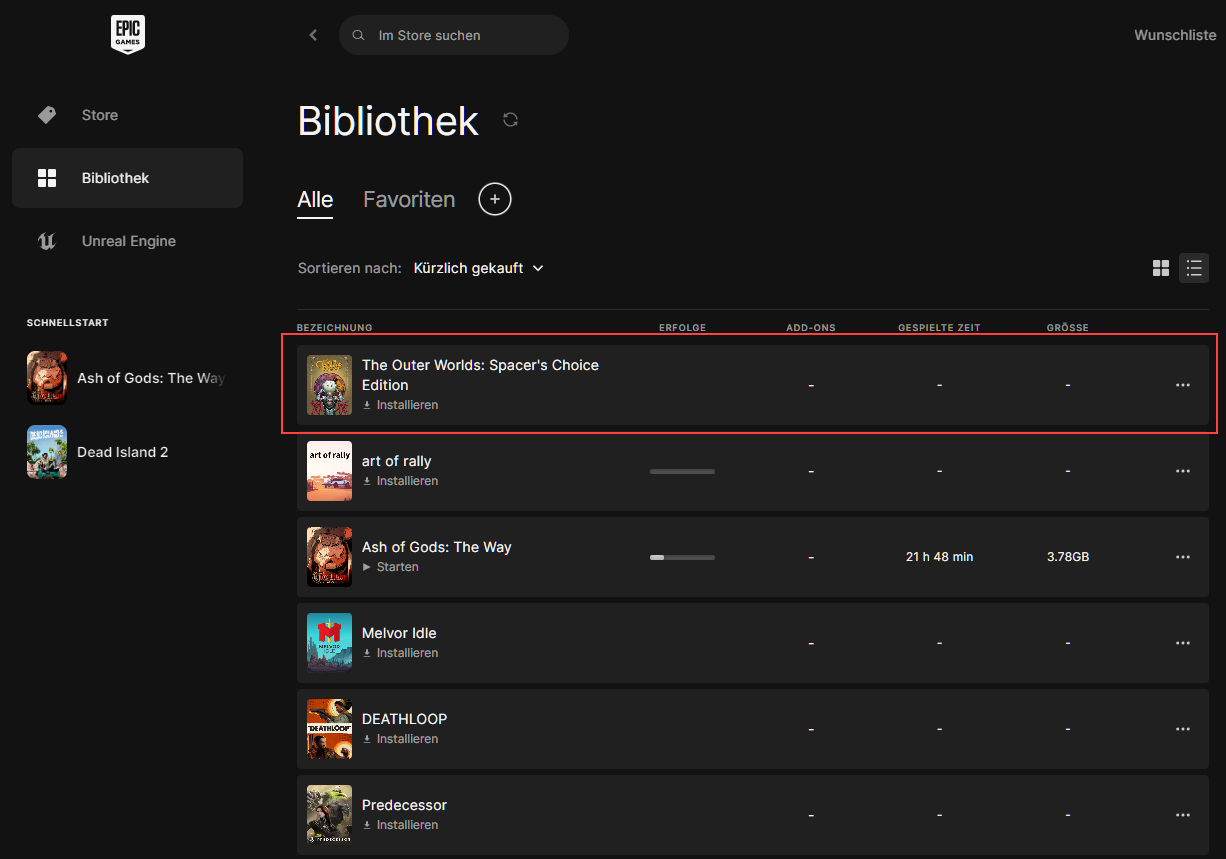Select the Favoriten tab
Image resolution: width=1226 pixels, height=859 pixels.
tap(409, 199)
